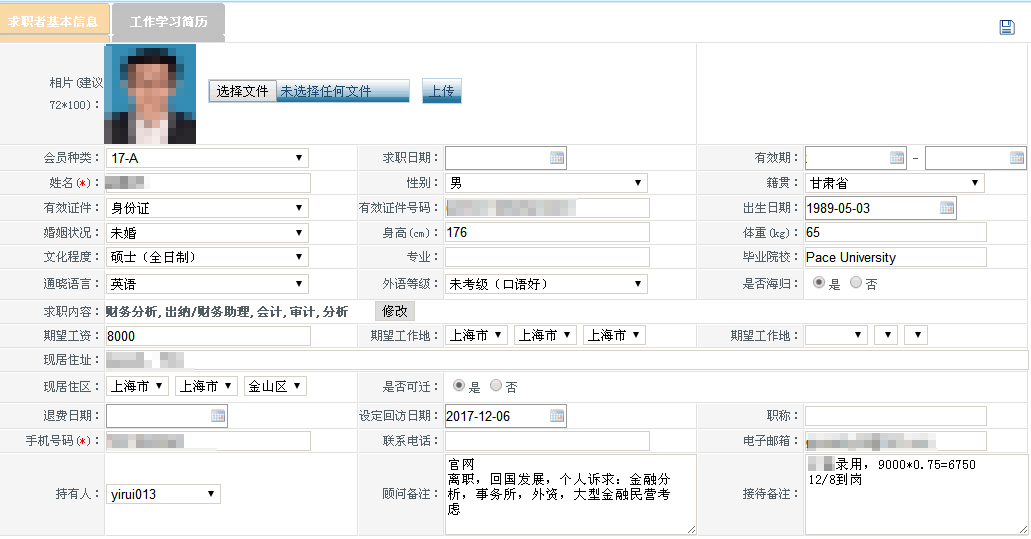Open first empty dropdown of second 期望工作地
The height and width of the screenshot is (539, 1031).
[x=836, y=335]
